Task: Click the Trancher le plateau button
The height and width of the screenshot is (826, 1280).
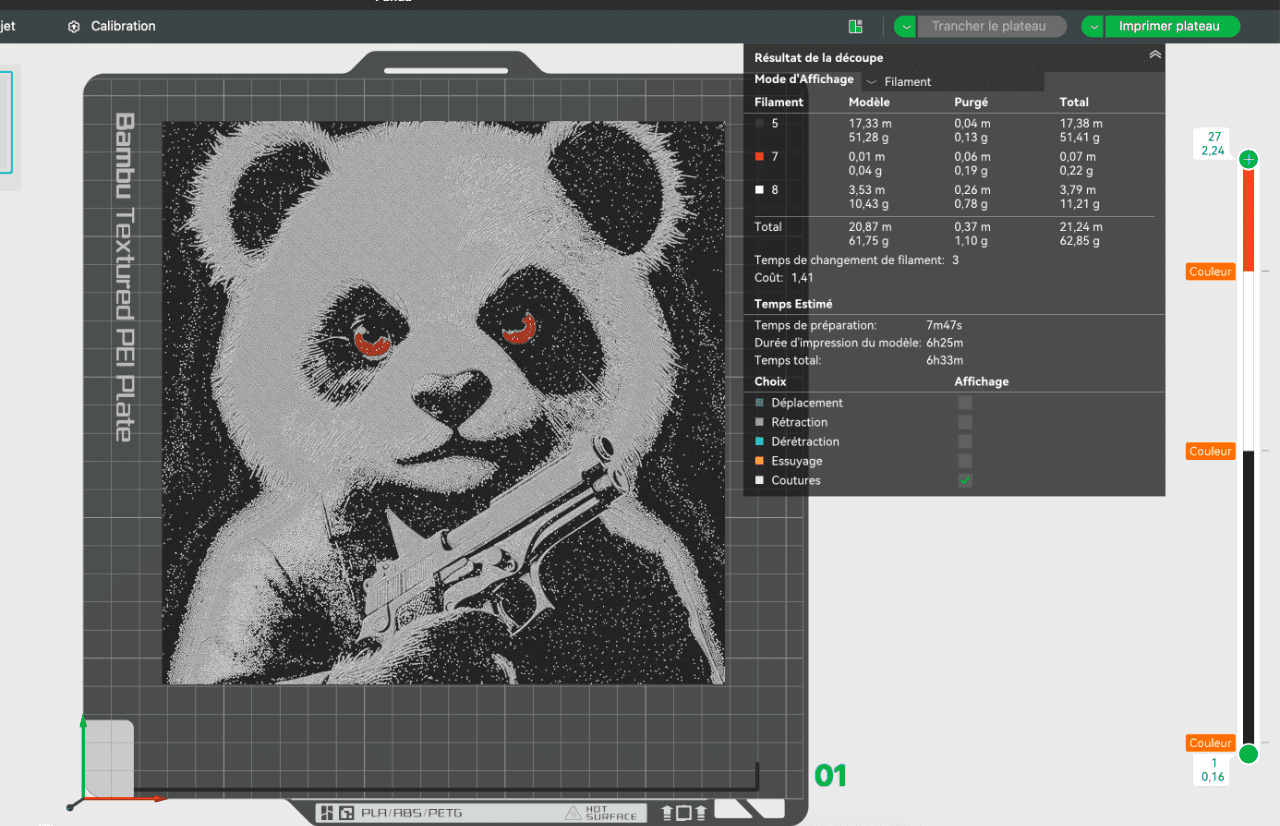Action: click(989, 27)
